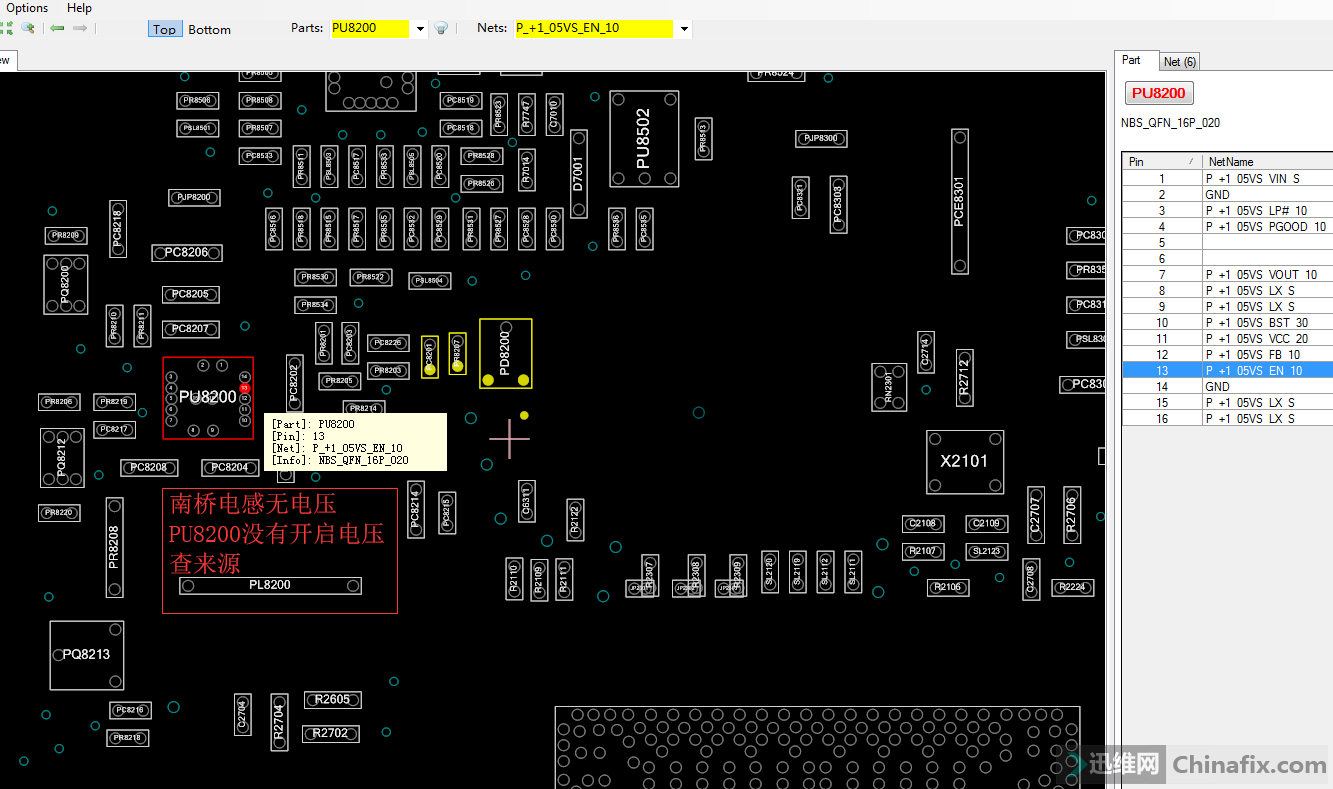Go forward with the gray right arrow
The width and height of the screenshot is (1333, 789).
80,28
